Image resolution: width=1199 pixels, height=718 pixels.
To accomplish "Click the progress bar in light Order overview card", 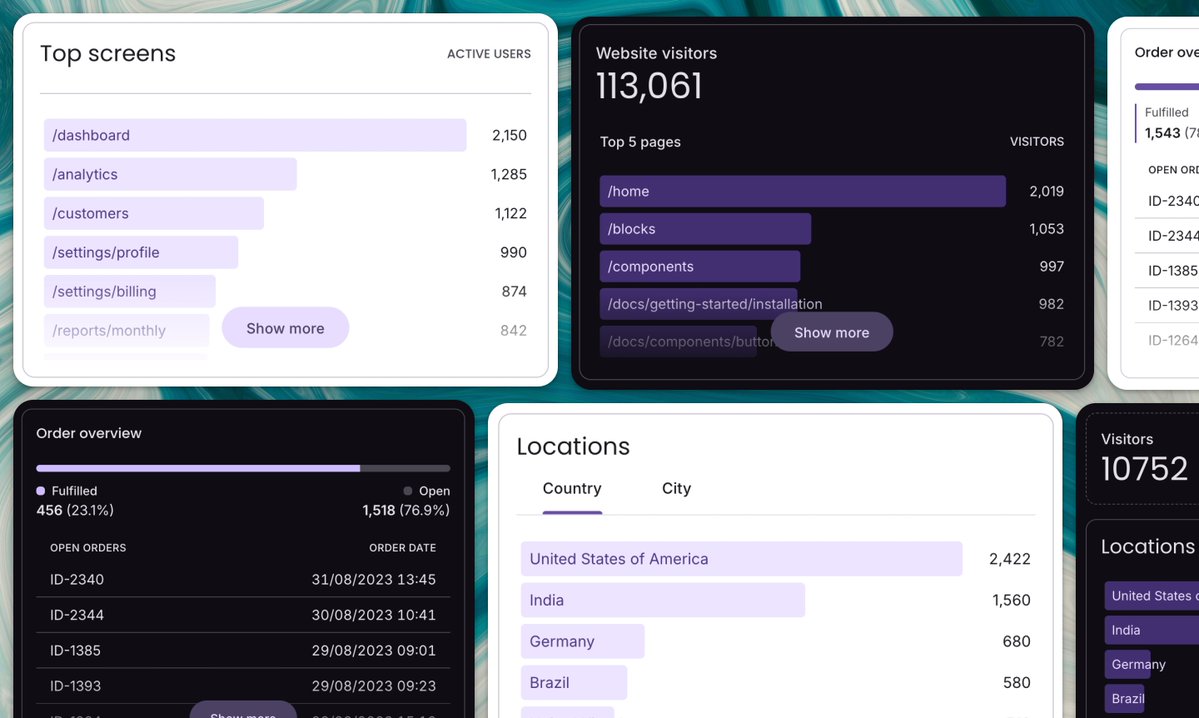I will tap(1167, 86).
